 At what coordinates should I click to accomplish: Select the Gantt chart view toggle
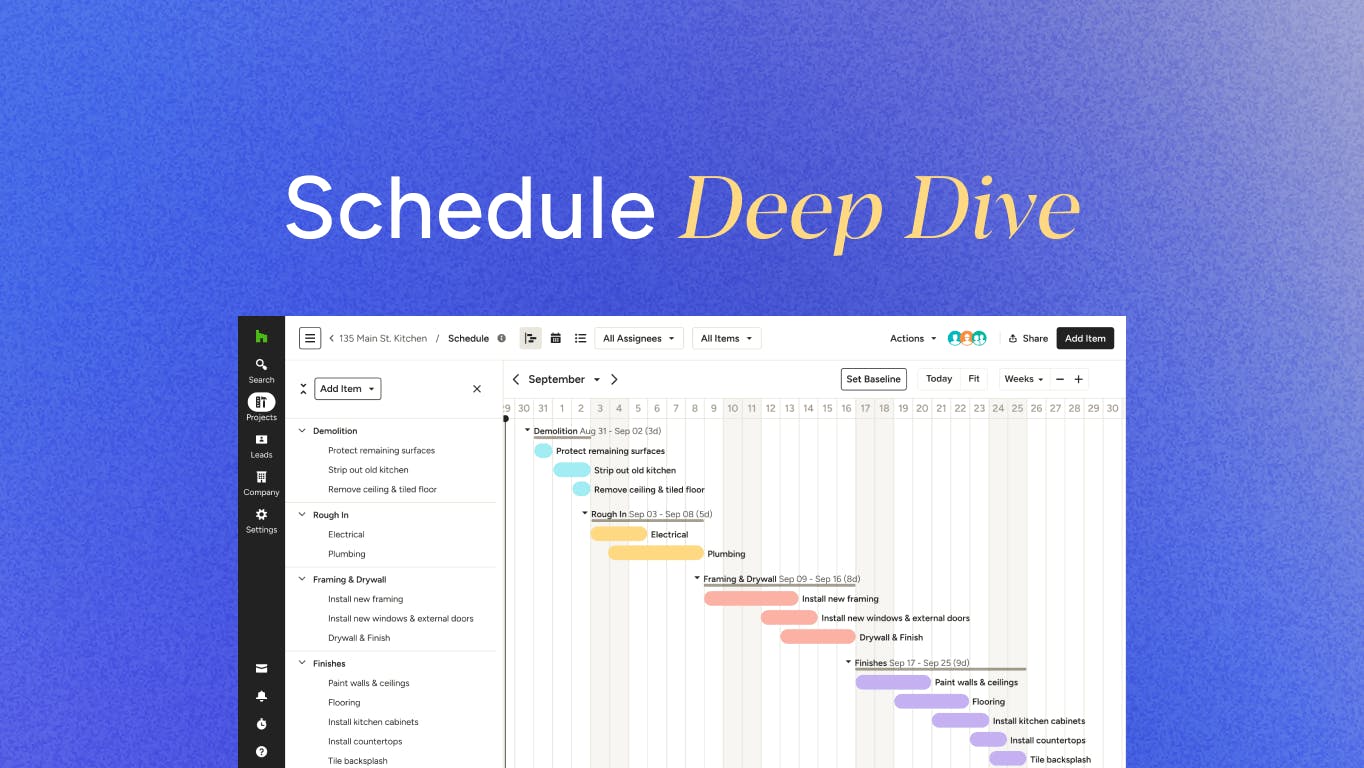pyautogui.click(x=531, y=338)
